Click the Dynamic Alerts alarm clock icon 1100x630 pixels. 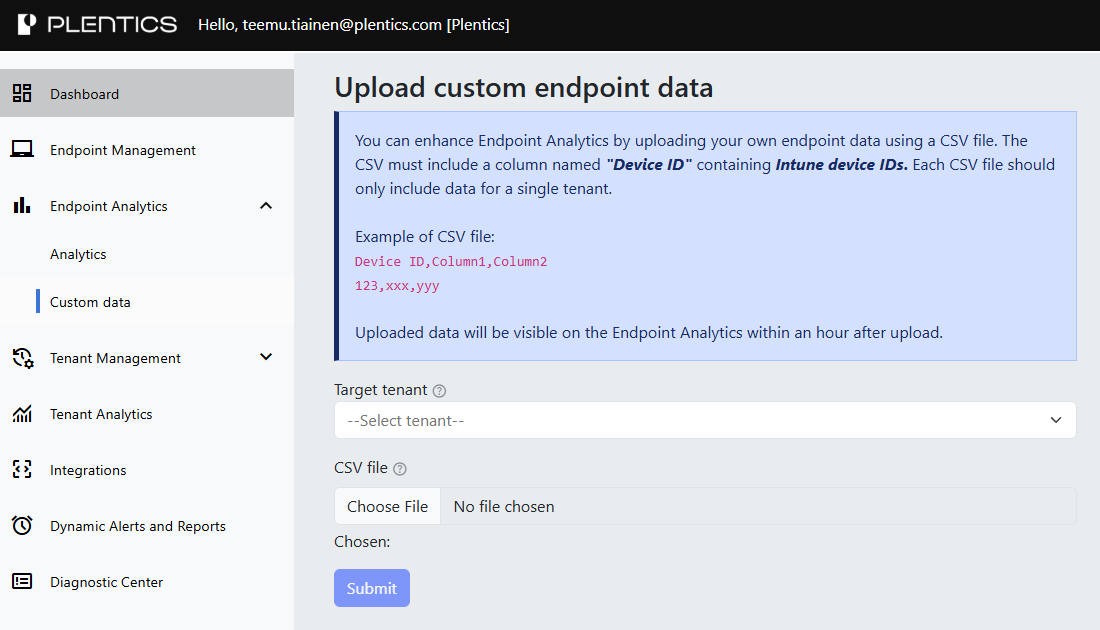(22, 526)
